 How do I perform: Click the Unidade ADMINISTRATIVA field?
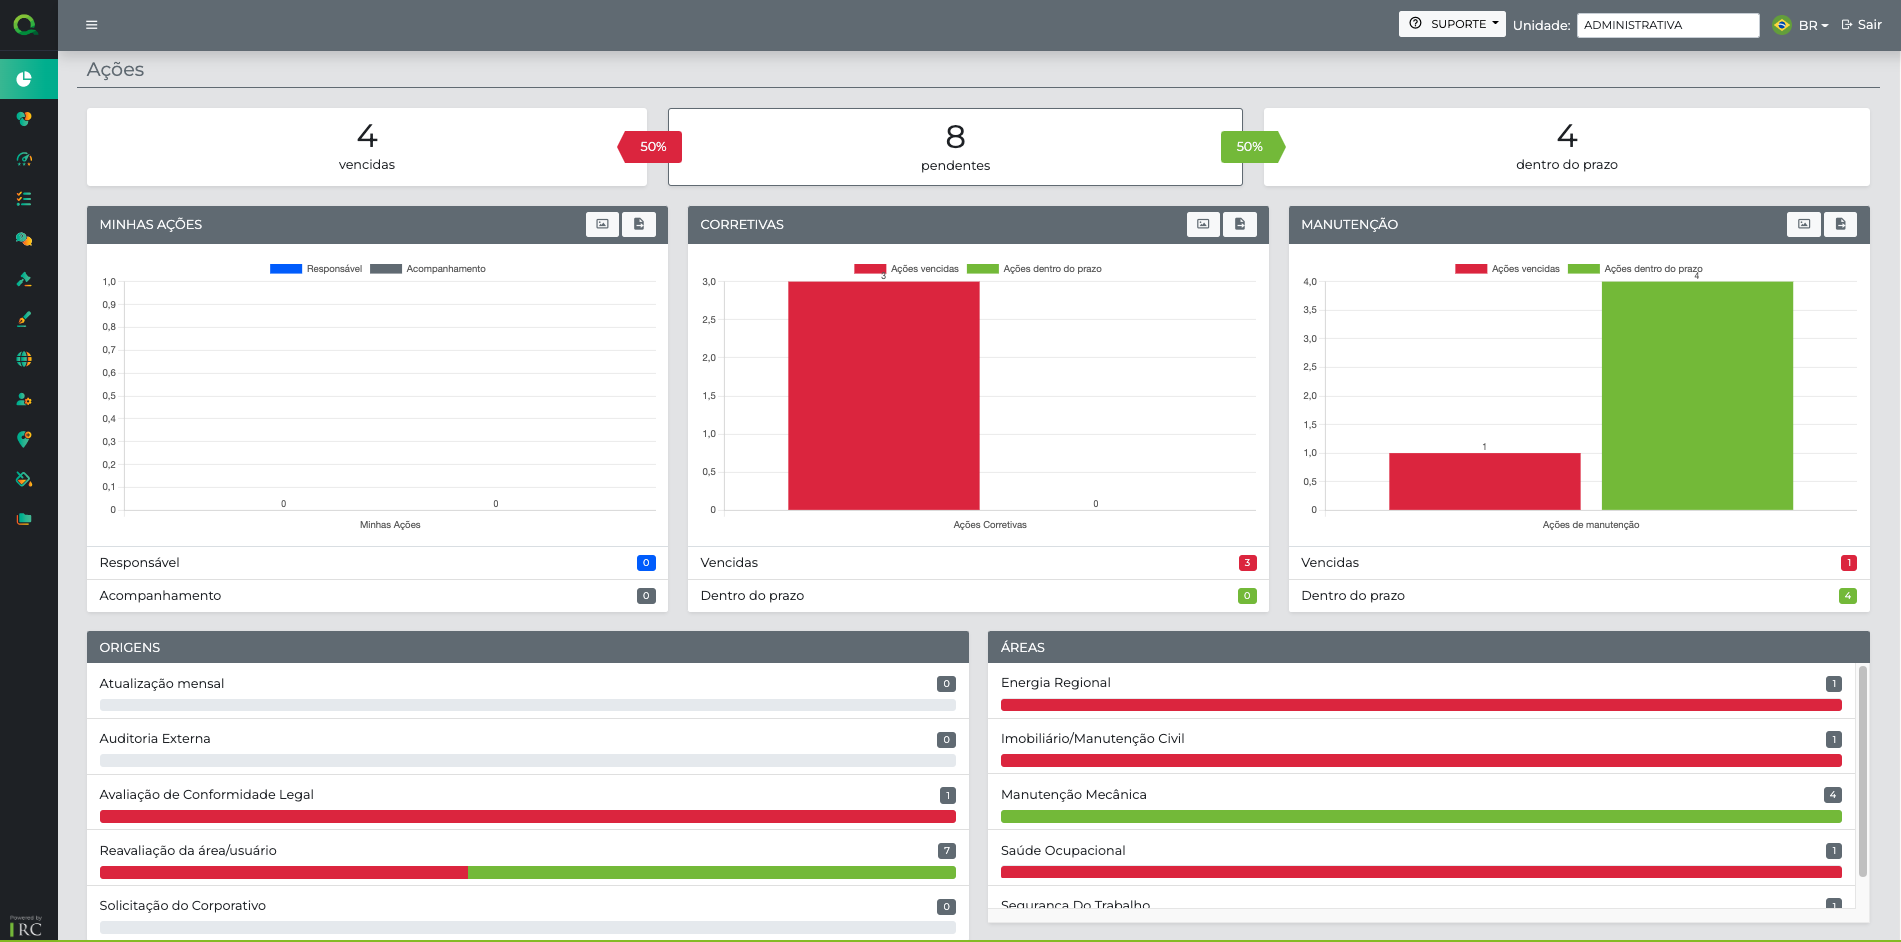pos(1667,25)
